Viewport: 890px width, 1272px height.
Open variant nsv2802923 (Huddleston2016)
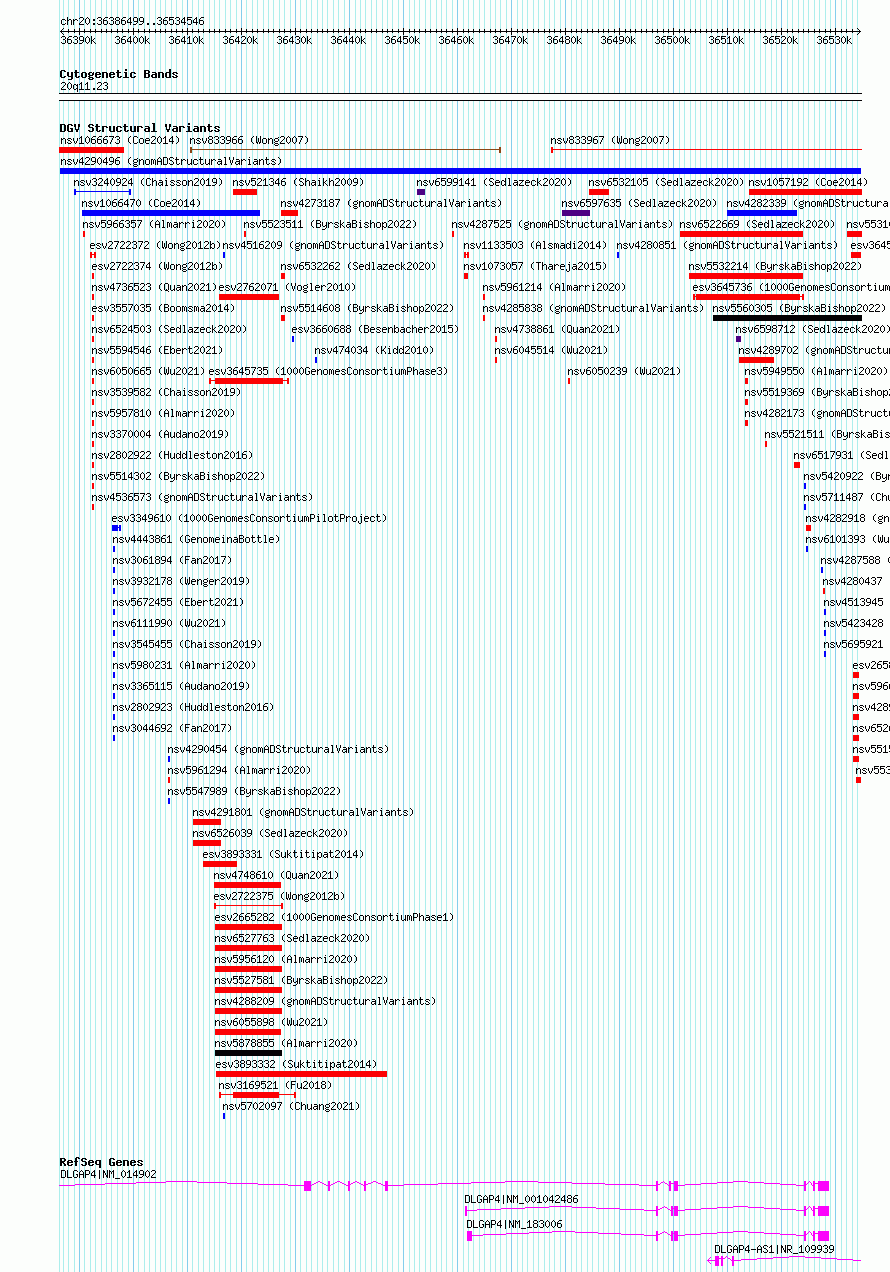click(x=192, y=708)
